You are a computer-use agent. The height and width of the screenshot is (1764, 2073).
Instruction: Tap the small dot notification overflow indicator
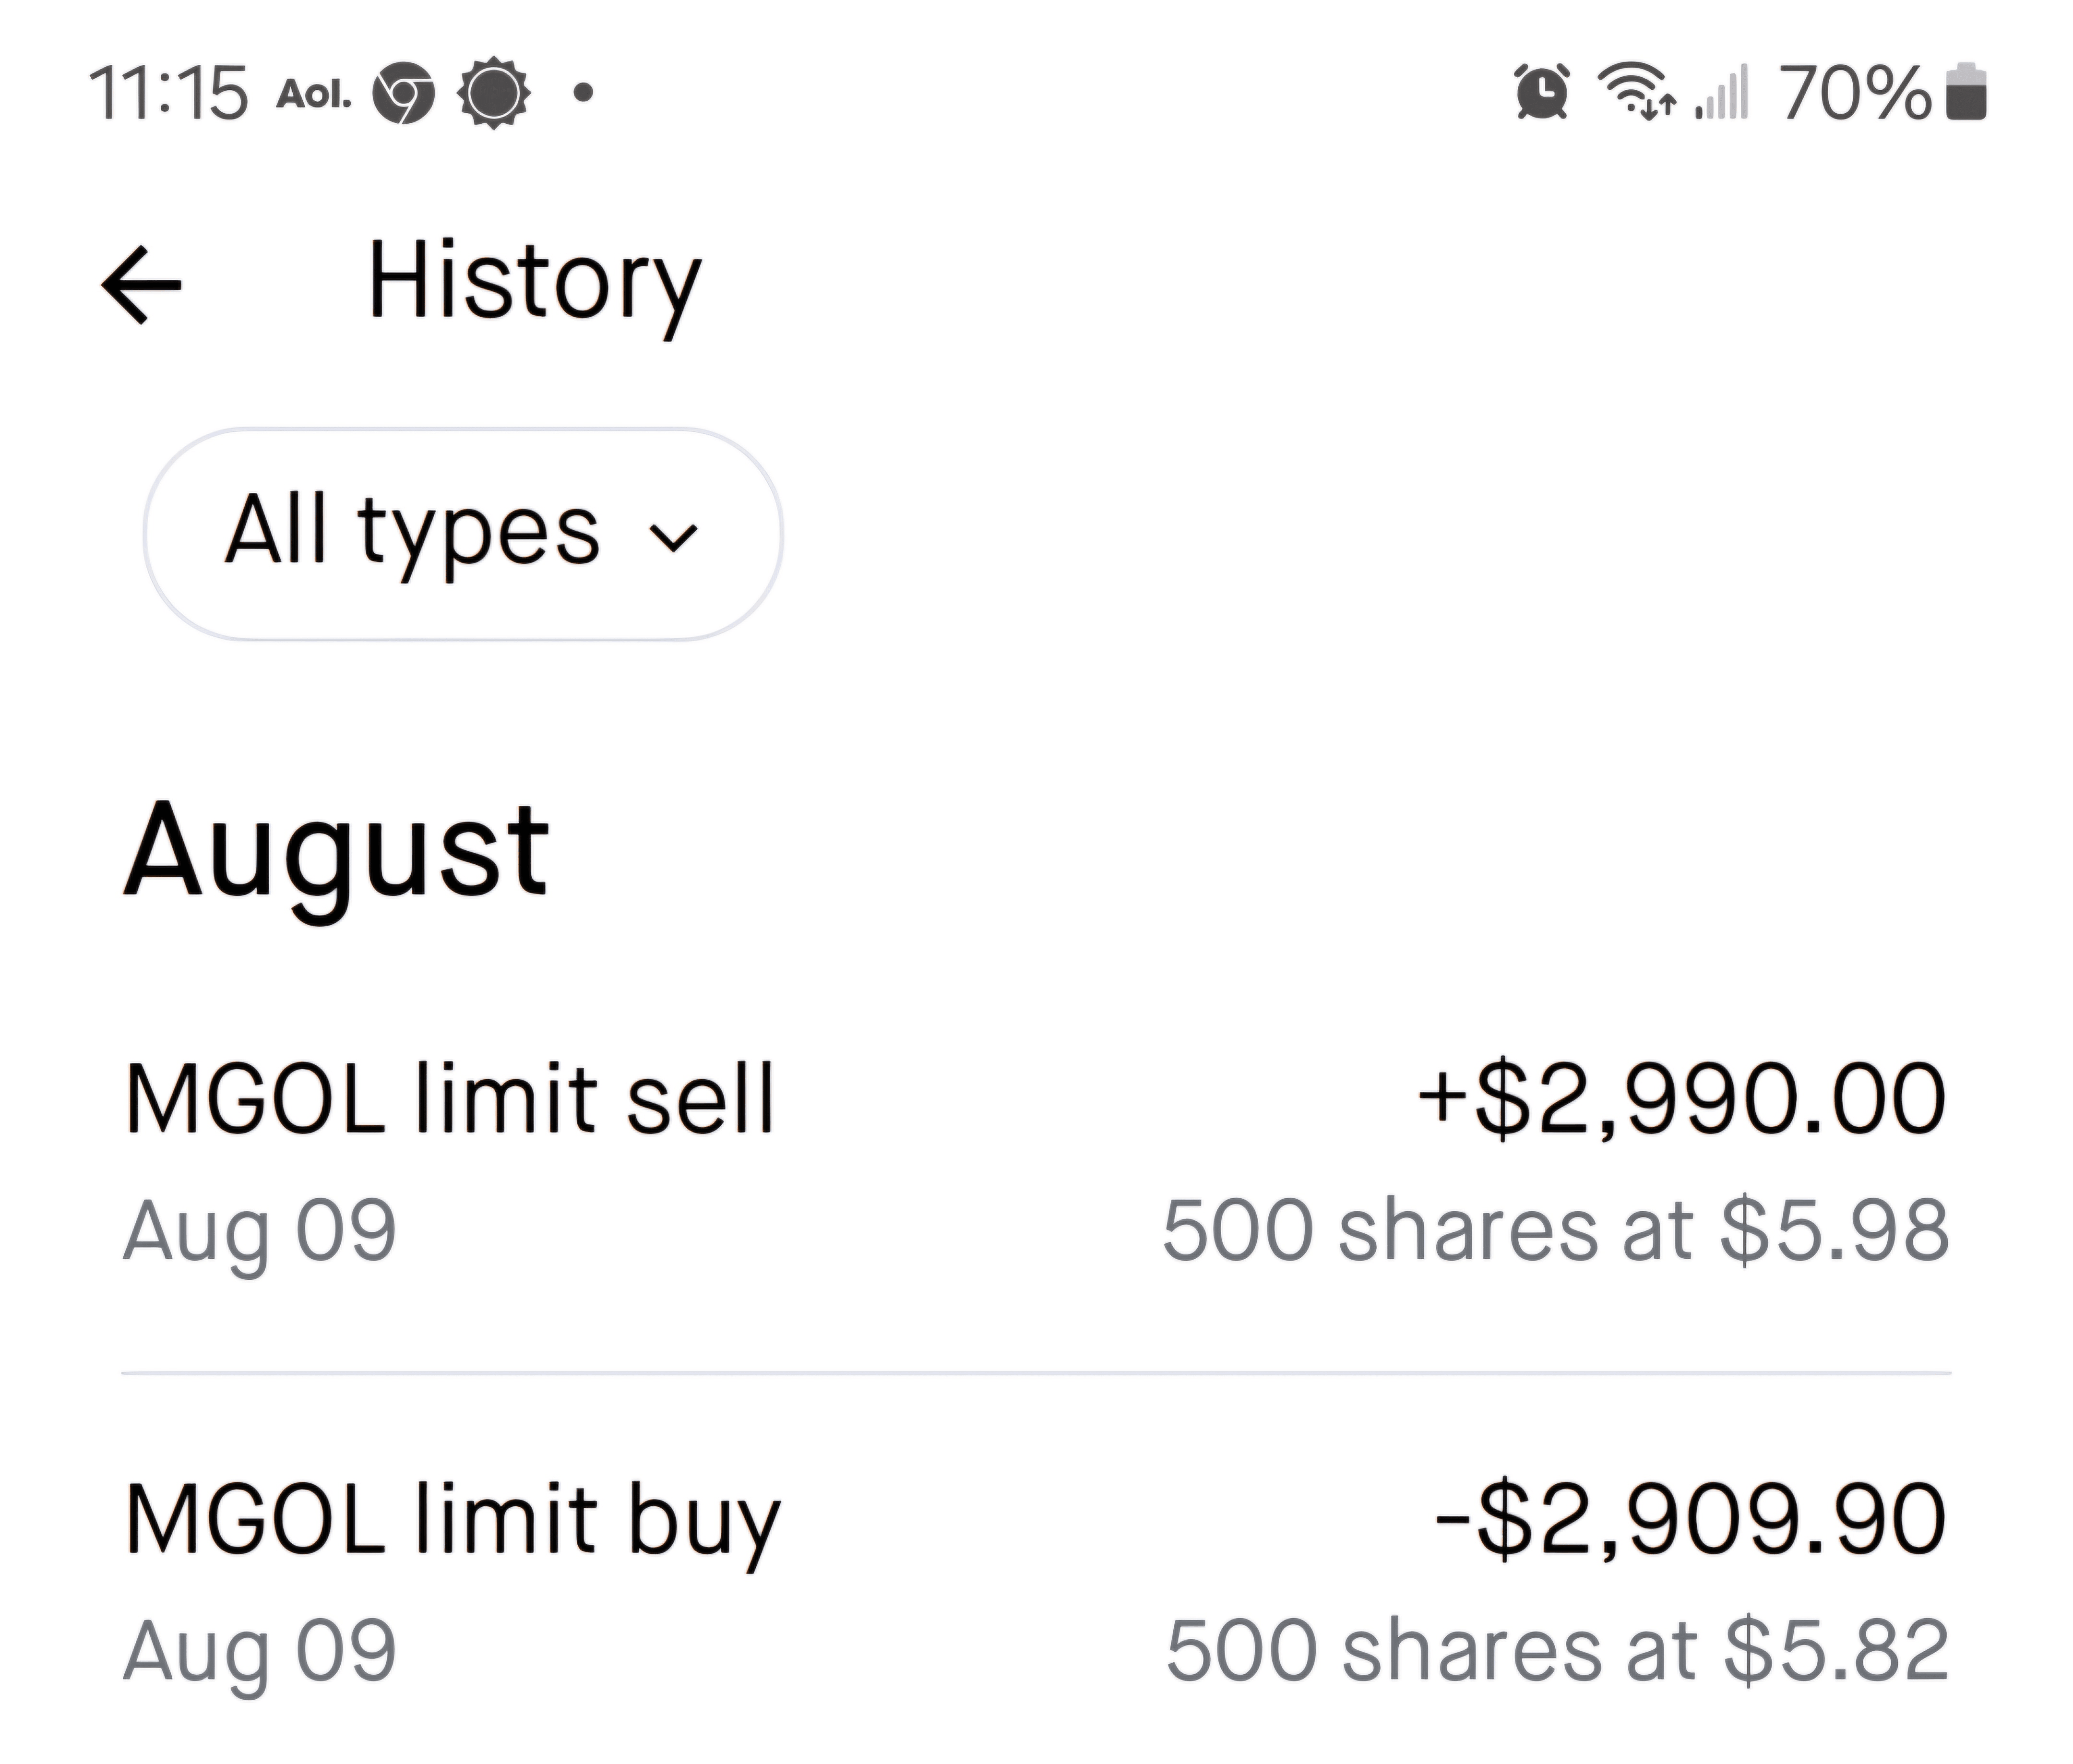(584, 94)
